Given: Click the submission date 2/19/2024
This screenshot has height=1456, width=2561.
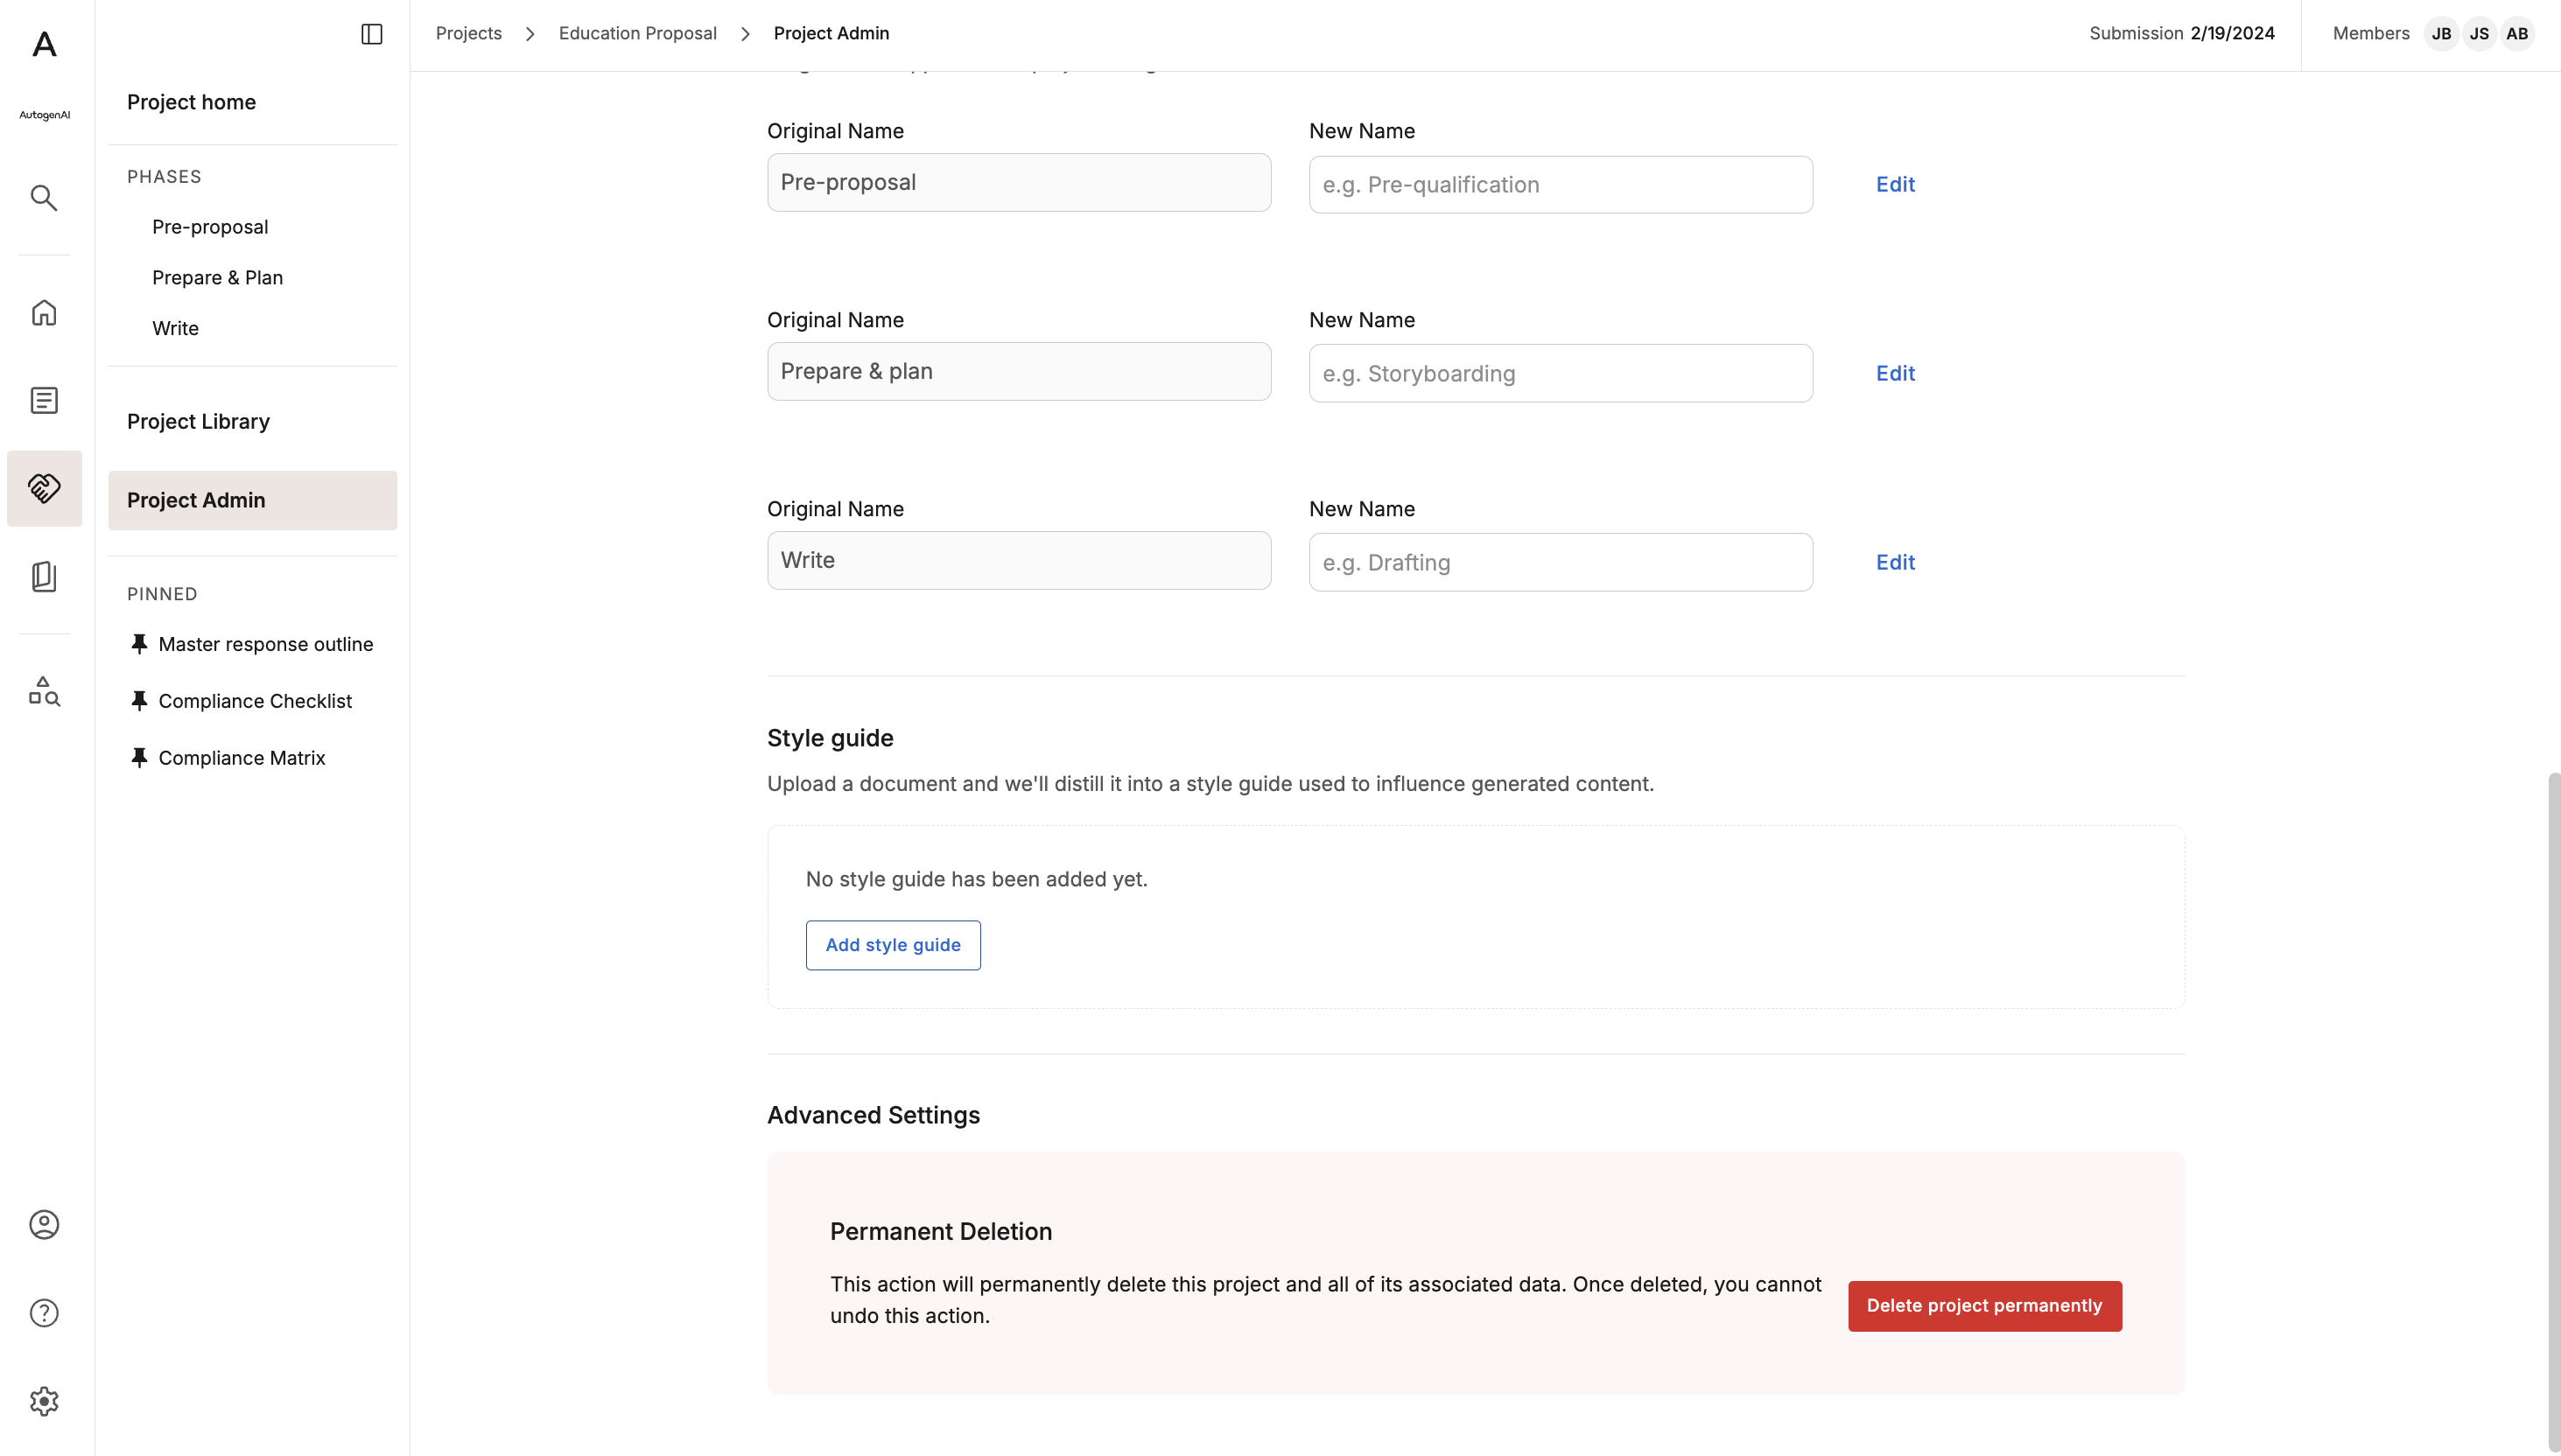Looking at the screenshot, I should pyautogui.click(x=2232, y=33).
